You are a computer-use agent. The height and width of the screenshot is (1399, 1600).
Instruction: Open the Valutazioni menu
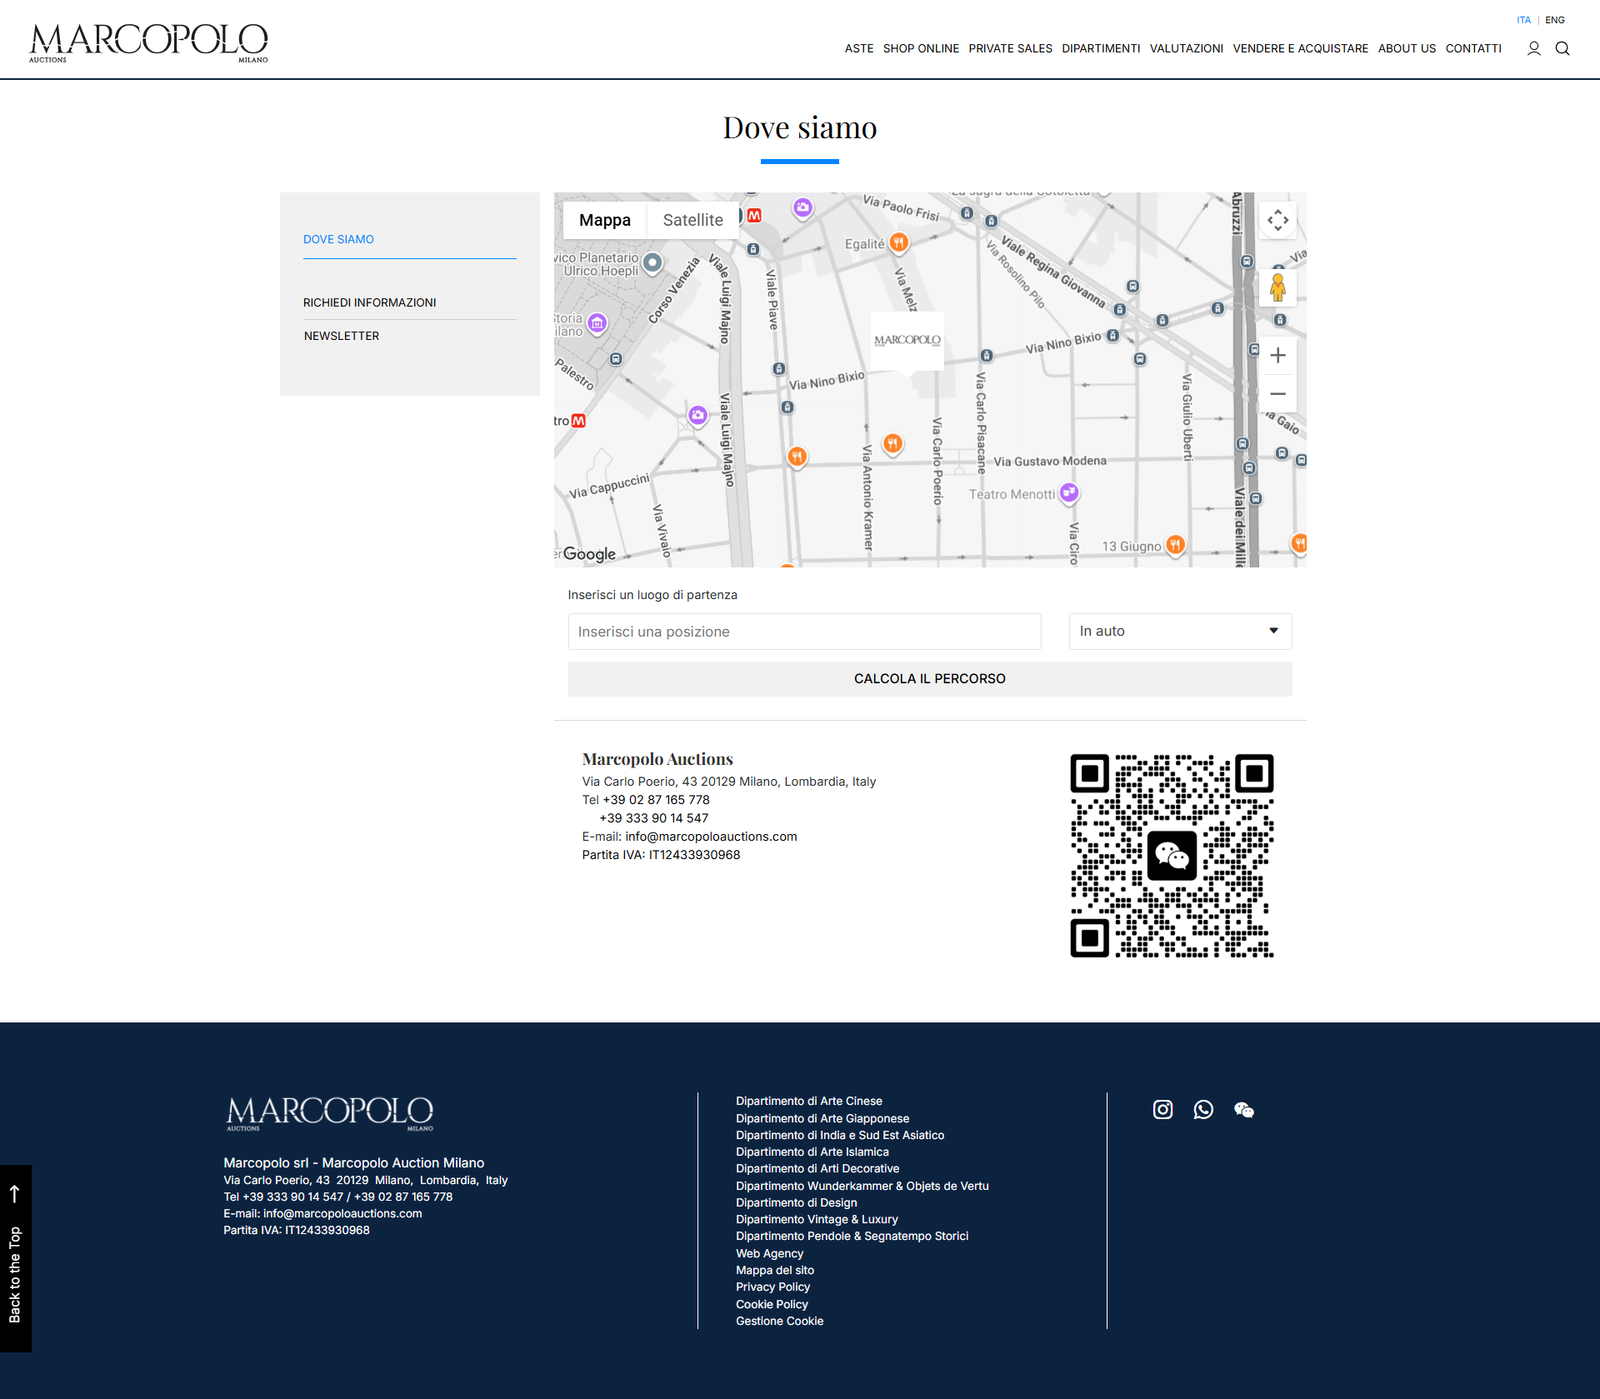1187,48
